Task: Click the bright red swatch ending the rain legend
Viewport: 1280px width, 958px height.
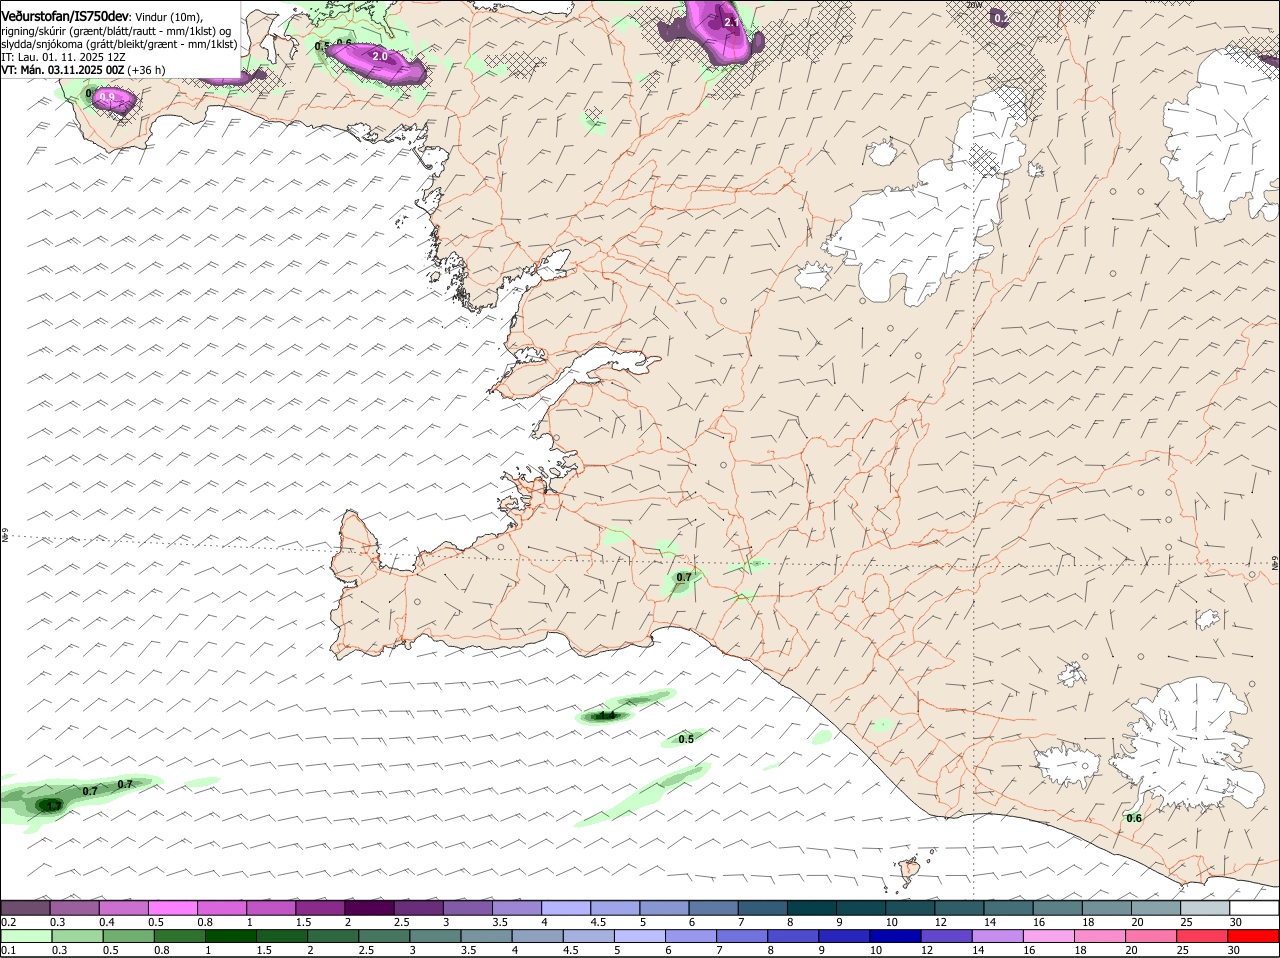Action: [1254, 936]
